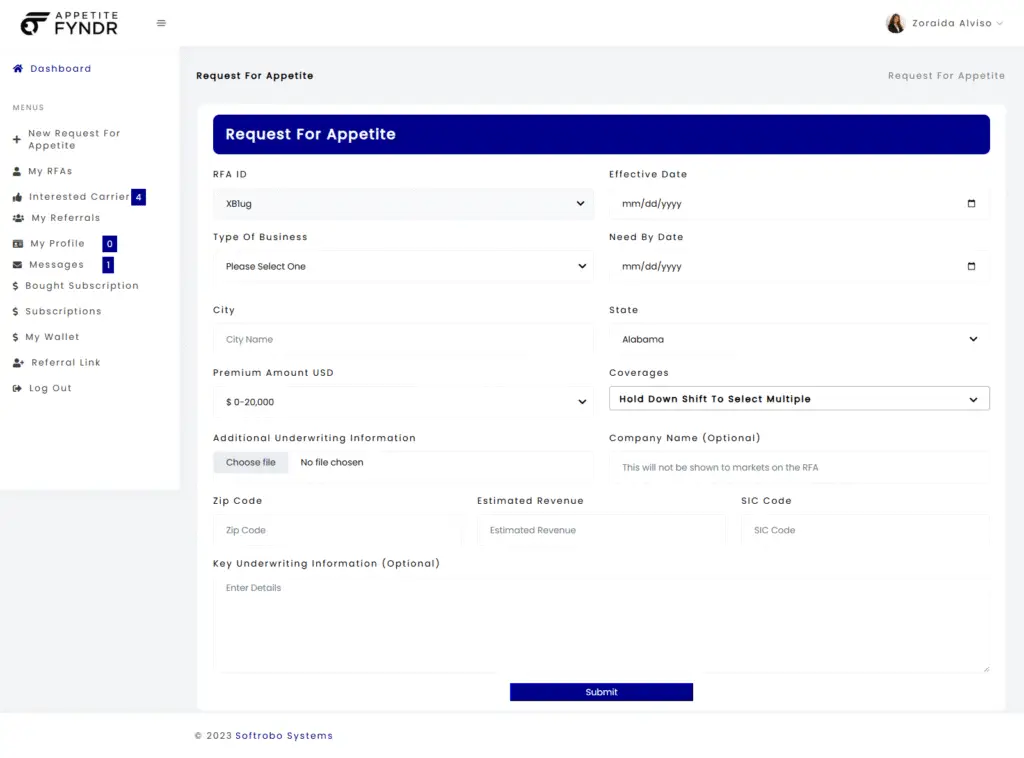
Task: Open Messages menu item
Action: (57, 264)
